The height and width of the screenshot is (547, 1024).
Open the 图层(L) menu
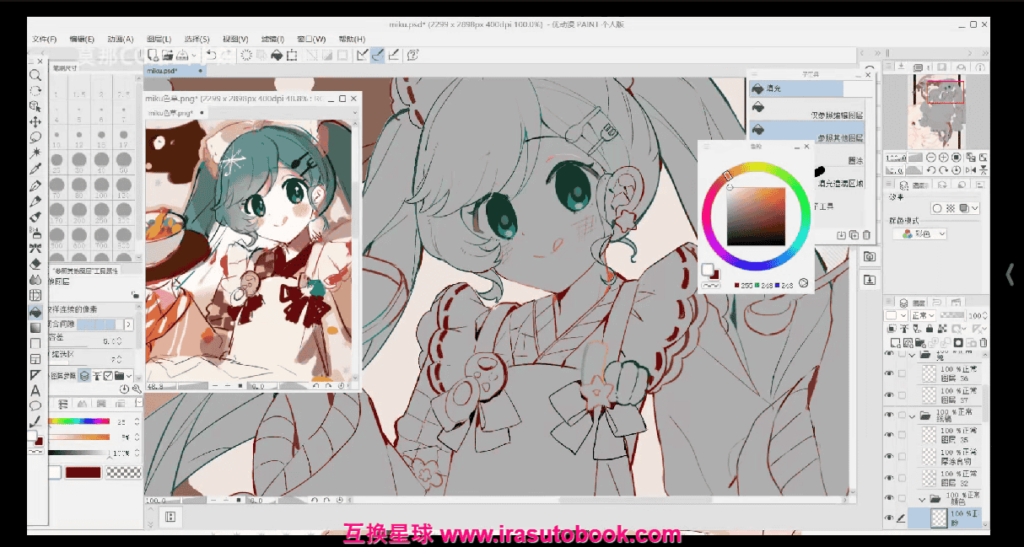pos(159,39)
